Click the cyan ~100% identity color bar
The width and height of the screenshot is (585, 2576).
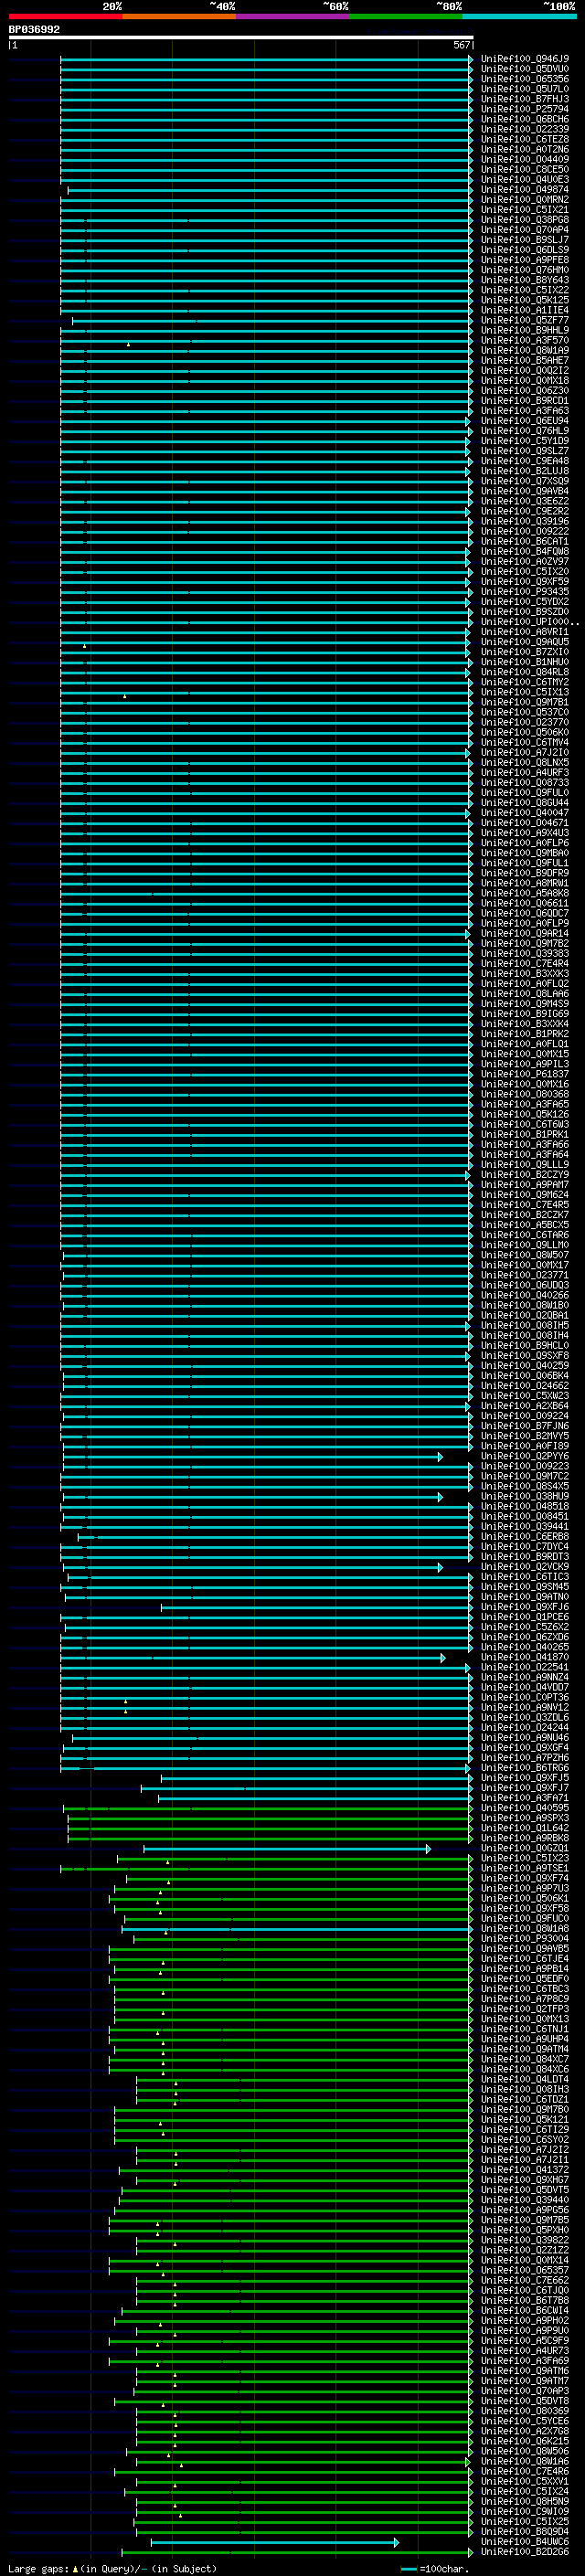[520, 16]
